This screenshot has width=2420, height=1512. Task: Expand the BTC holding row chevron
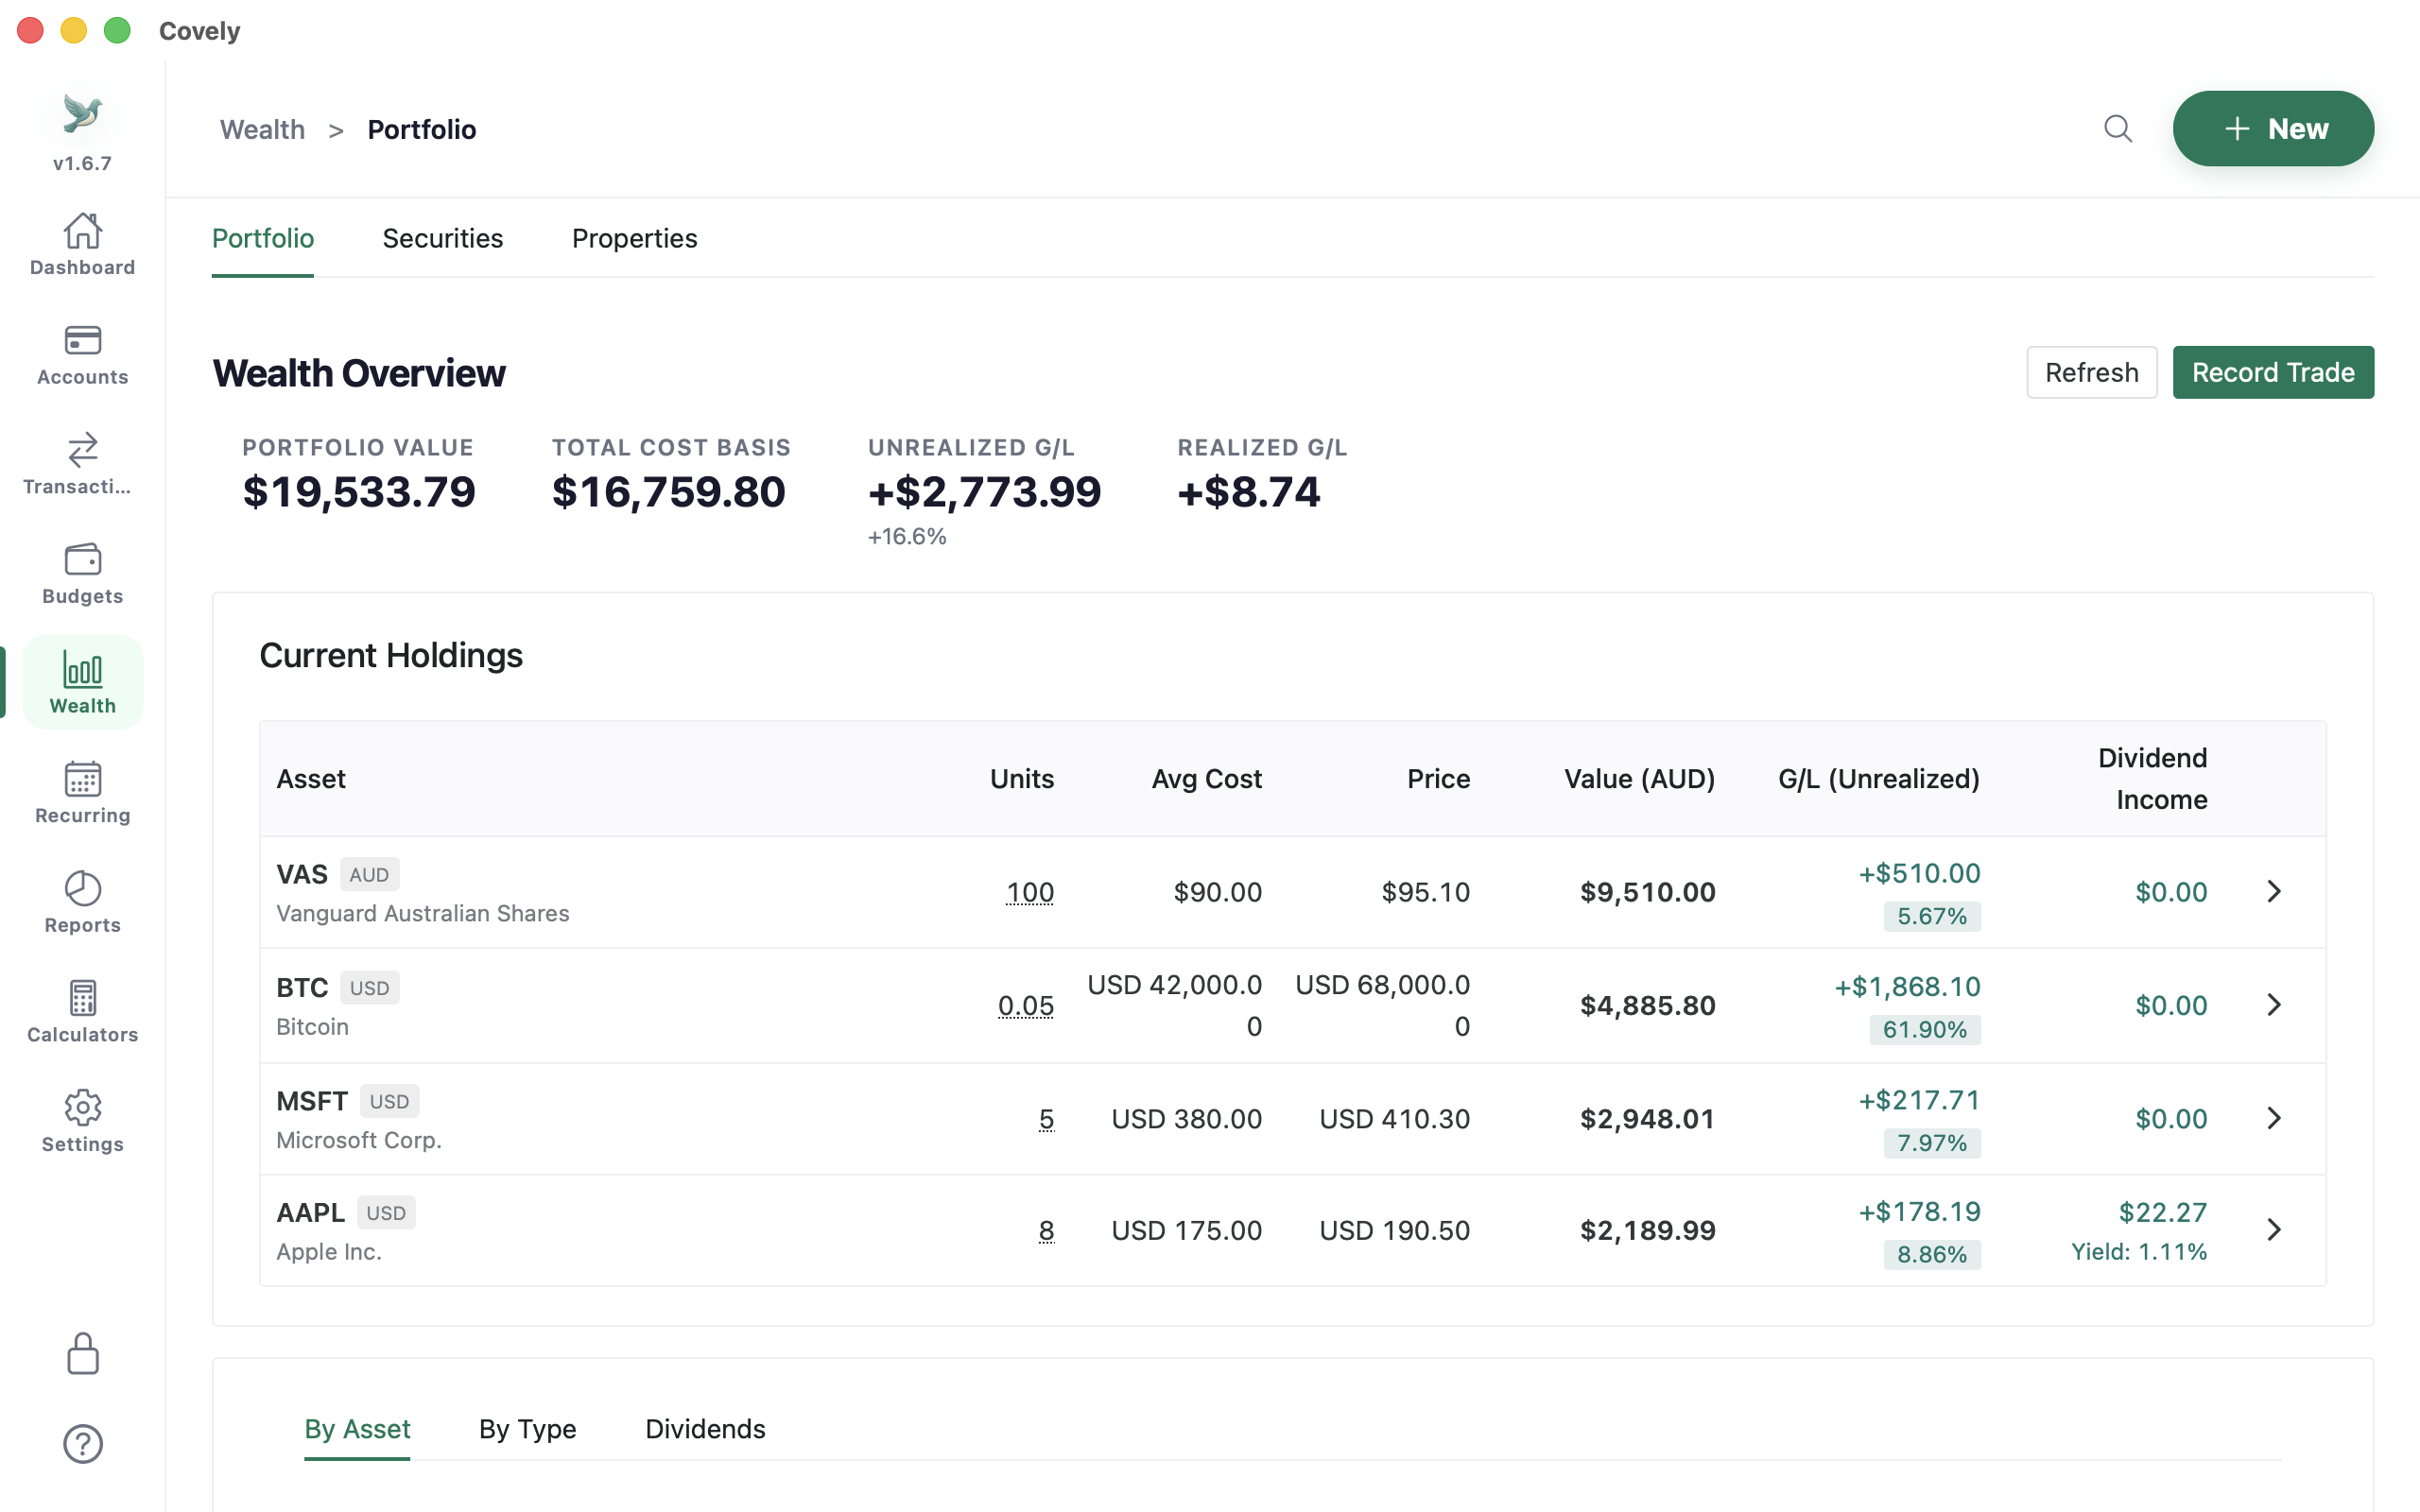[x=2273, y=1005]
